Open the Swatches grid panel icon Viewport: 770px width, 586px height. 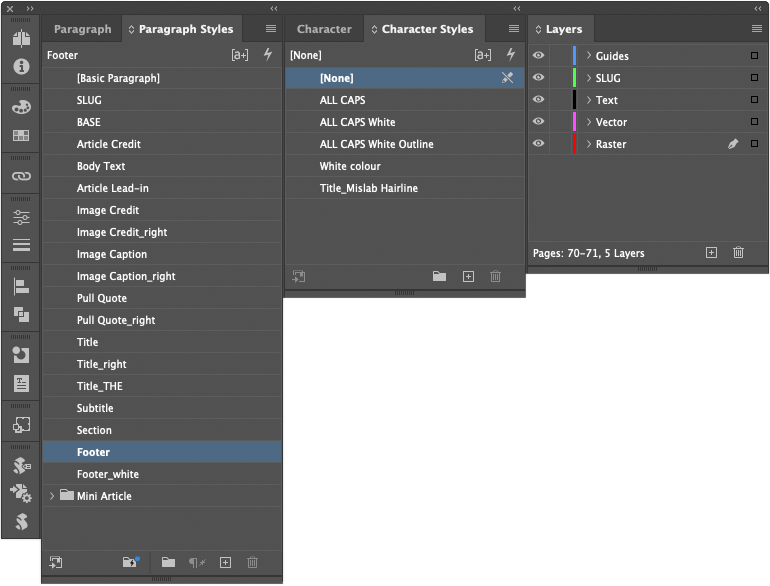(x=21, y=136)
